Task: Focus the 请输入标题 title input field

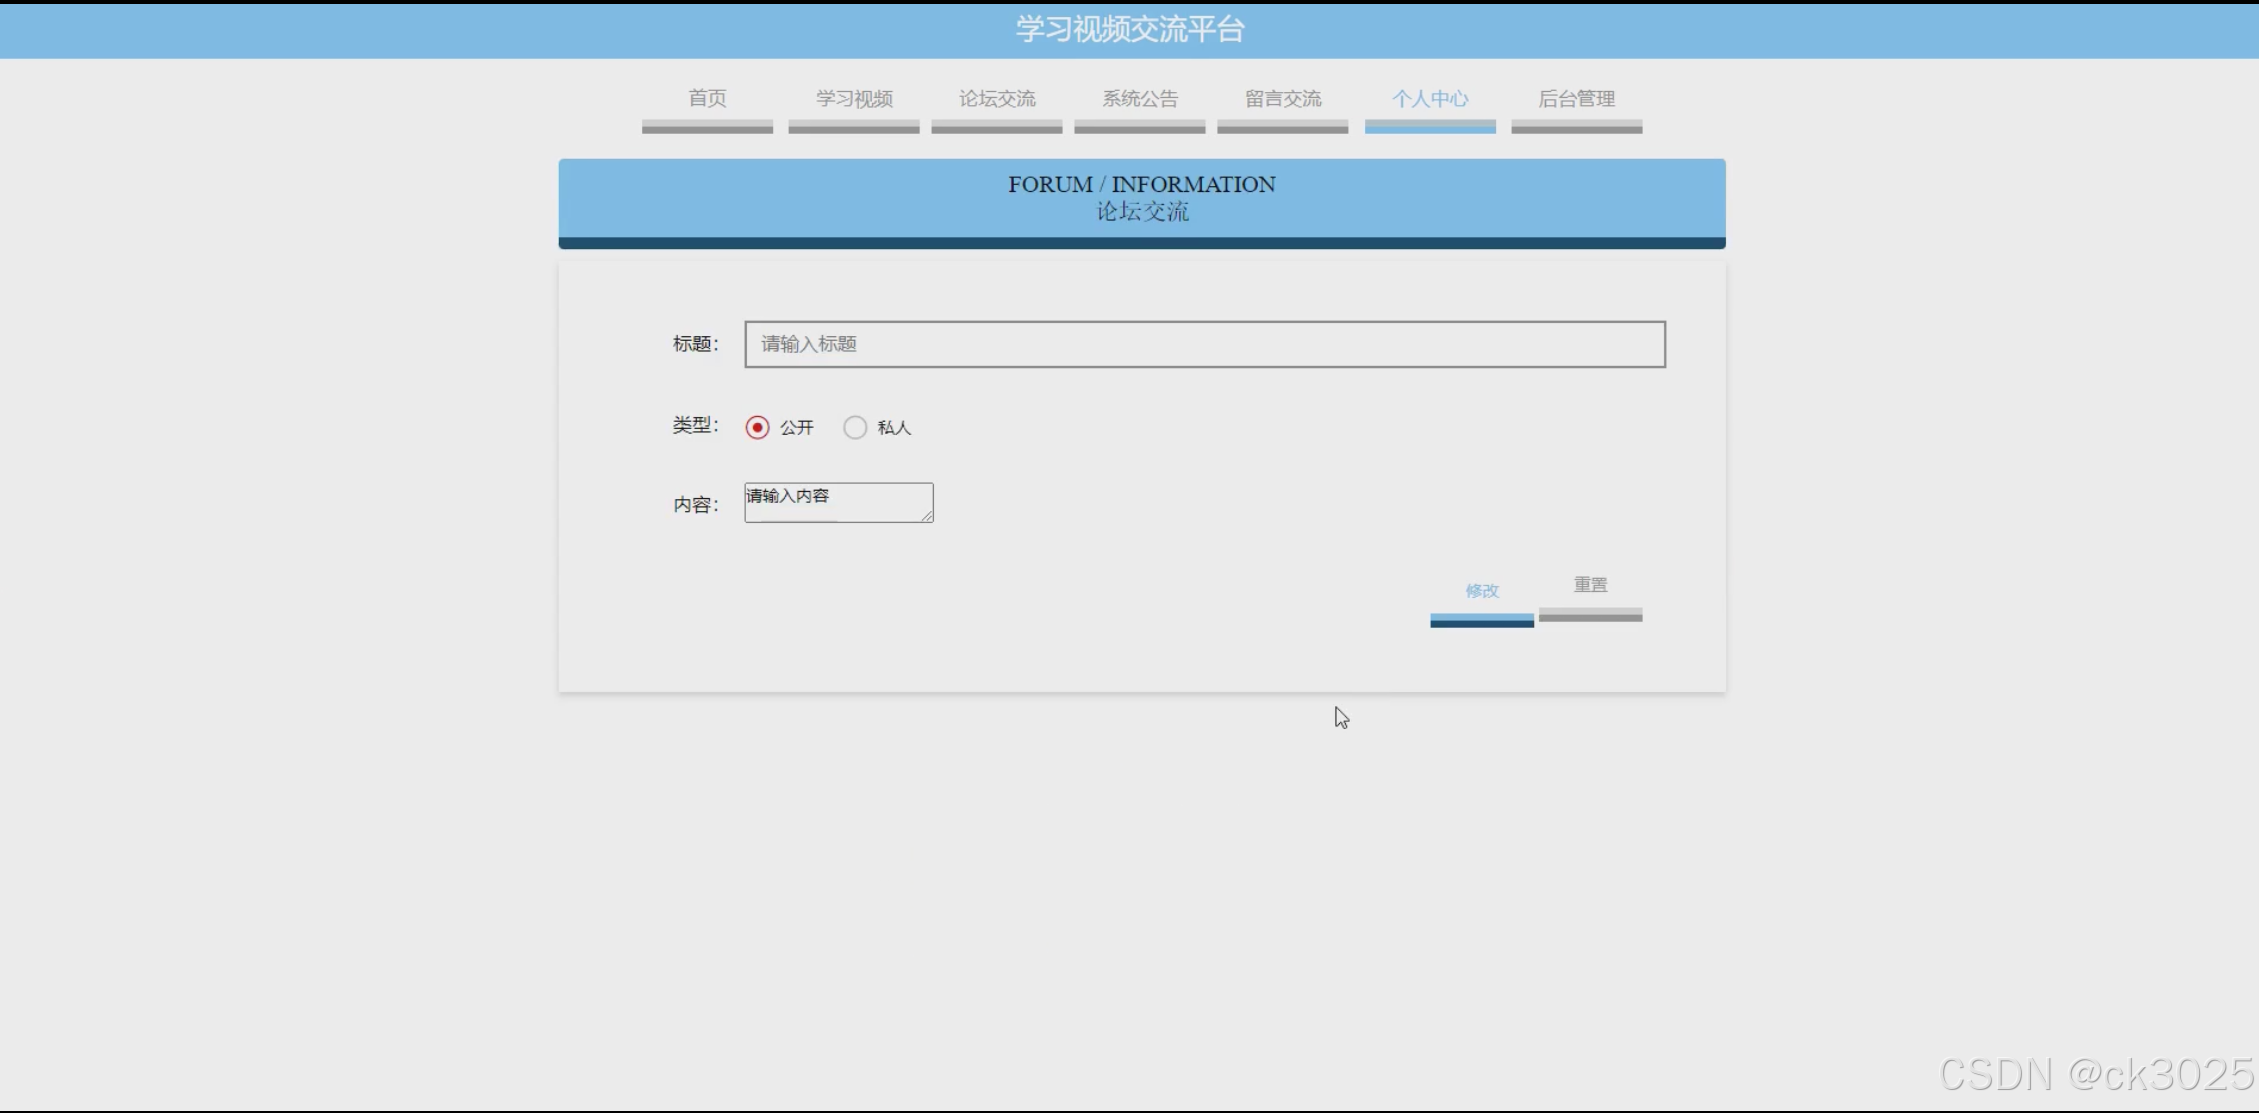Action: pyautogui.click(x=1204, y=344)
